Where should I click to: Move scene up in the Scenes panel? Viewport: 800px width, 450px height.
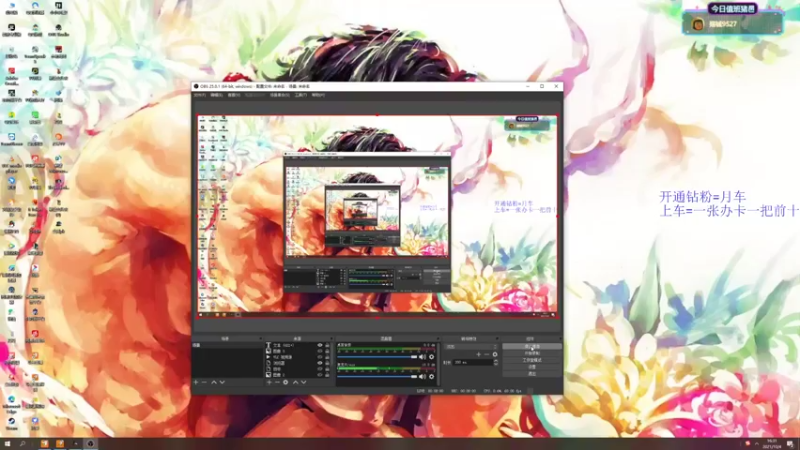pyautogui.click(x=214, y=382)
